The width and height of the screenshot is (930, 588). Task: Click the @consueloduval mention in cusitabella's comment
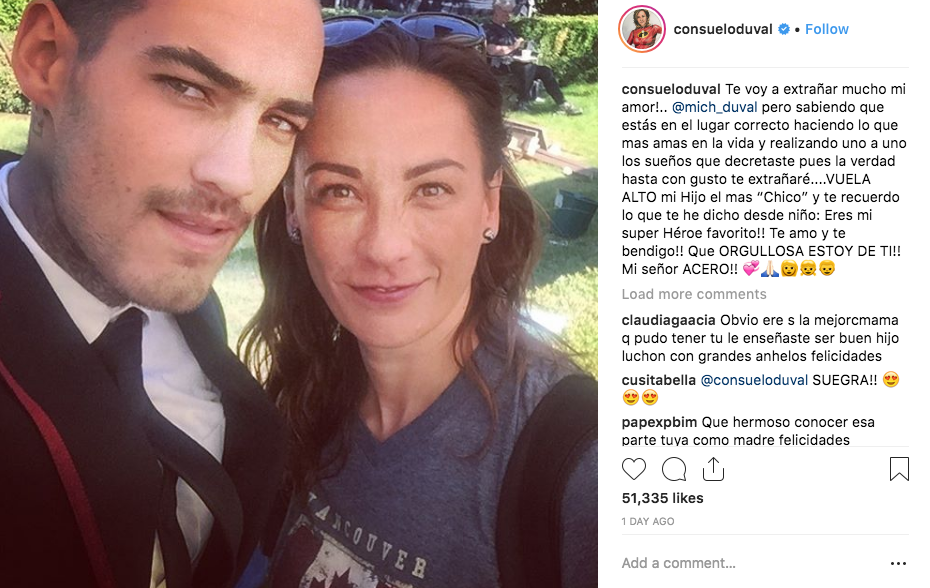[x=754, y=380]
